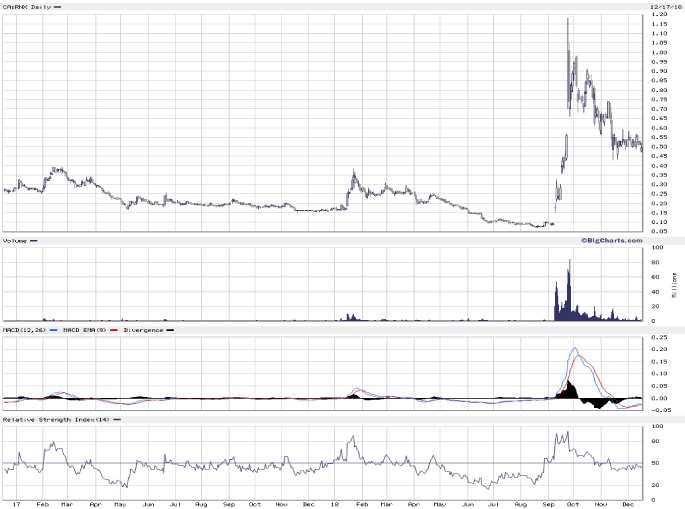Click the '17' year marker on time axis
This screenshot has width=685, height=509.
pyautogui.click(x=15, y=503)
